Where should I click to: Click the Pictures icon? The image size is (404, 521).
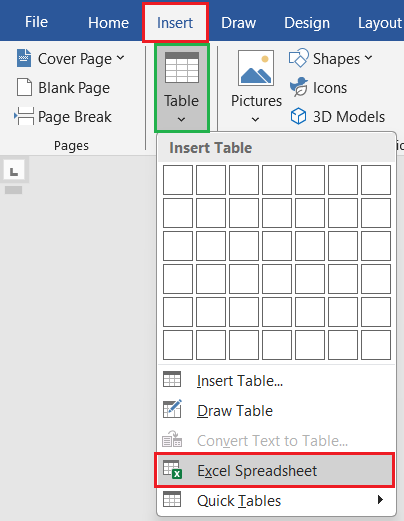click(256, 68)
